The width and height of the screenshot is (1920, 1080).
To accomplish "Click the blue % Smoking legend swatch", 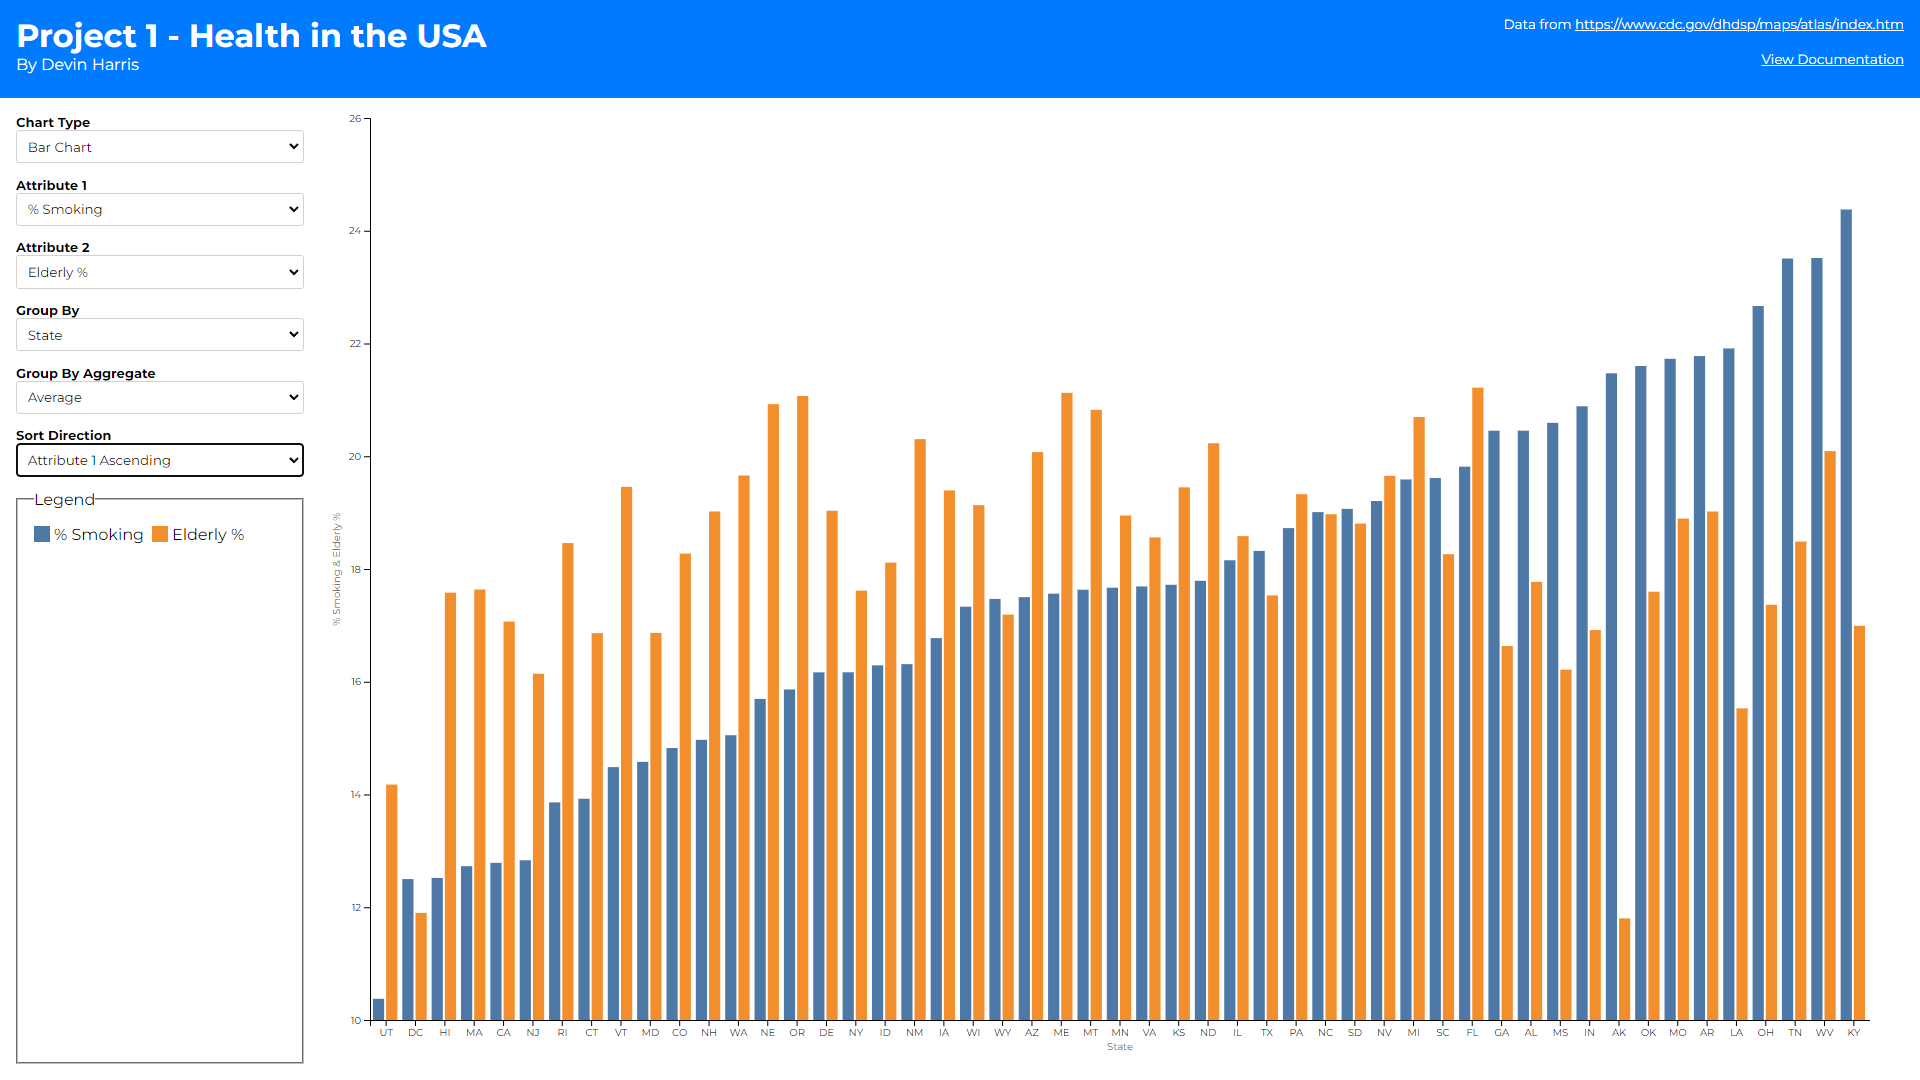I will coord(42,534).
